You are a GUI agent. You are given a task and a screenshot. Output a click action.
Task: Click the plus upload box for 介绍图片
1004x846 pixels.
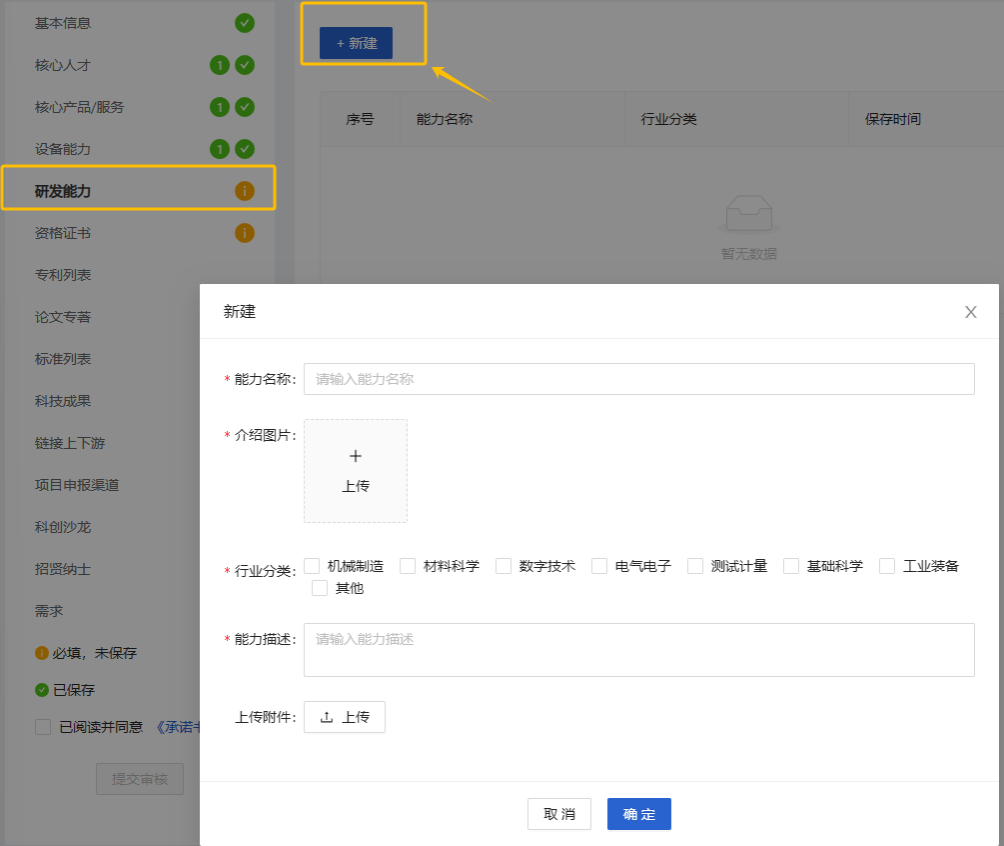pos(355,470)
